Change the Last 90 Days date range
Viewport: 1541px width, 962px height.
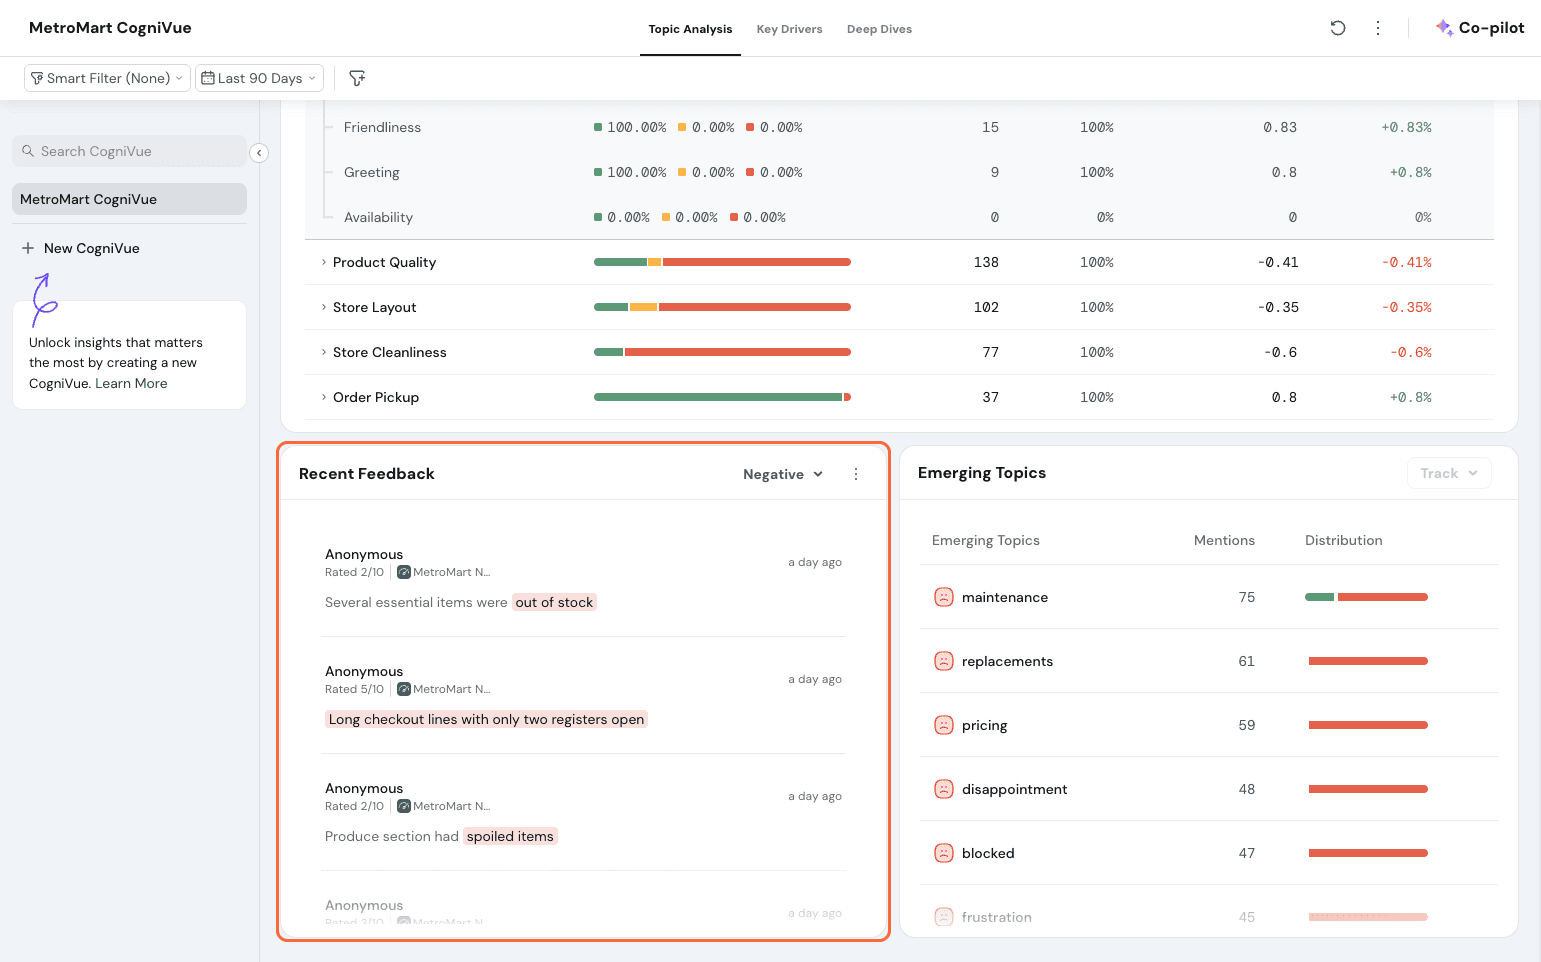tap(259, 78)
